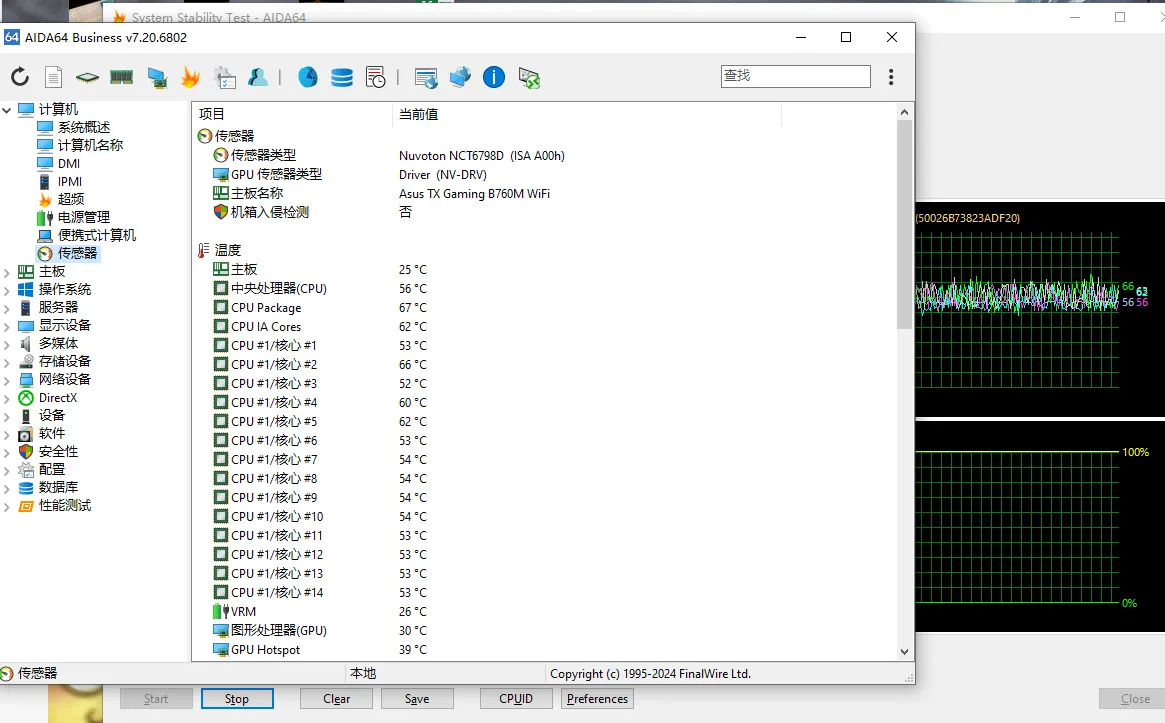Click the sensor list vertical scrollbar
The height and width of the screenshot is (723, 1165).
coord(904,382)
